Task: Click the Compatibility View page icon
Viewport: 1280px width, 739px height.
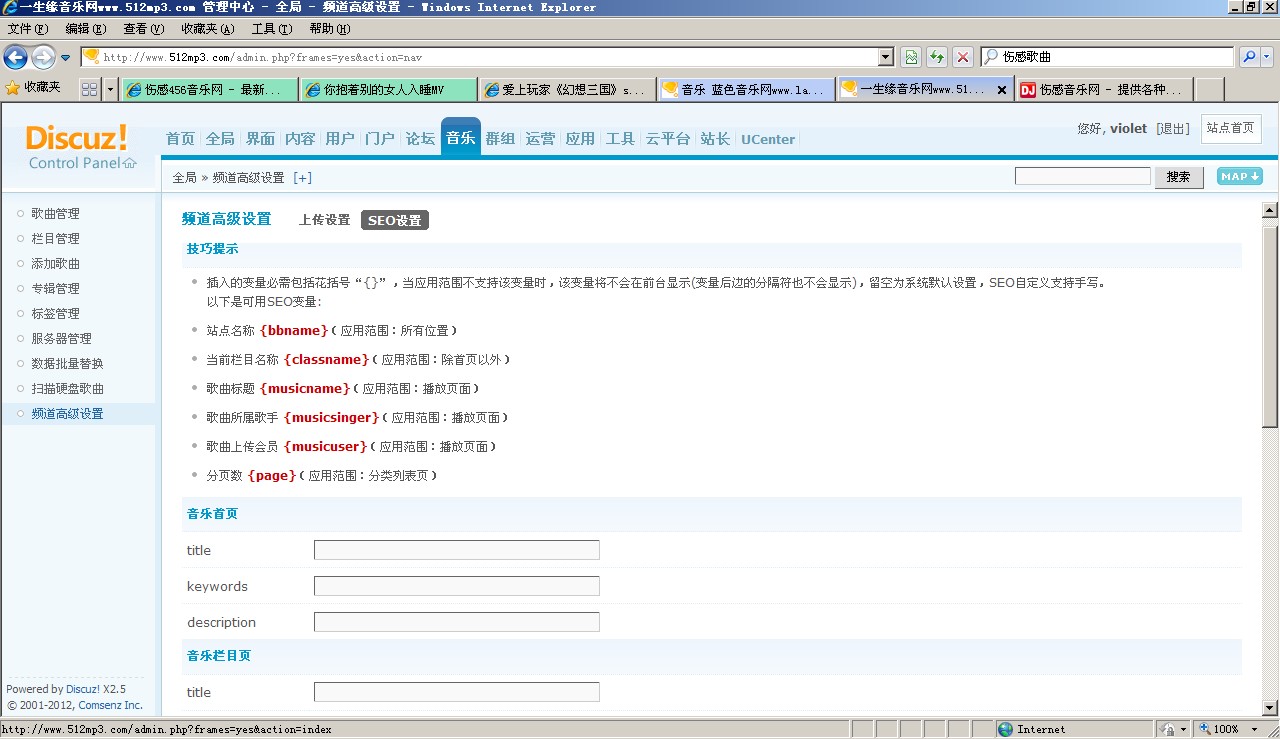Action: pos(913,57)
